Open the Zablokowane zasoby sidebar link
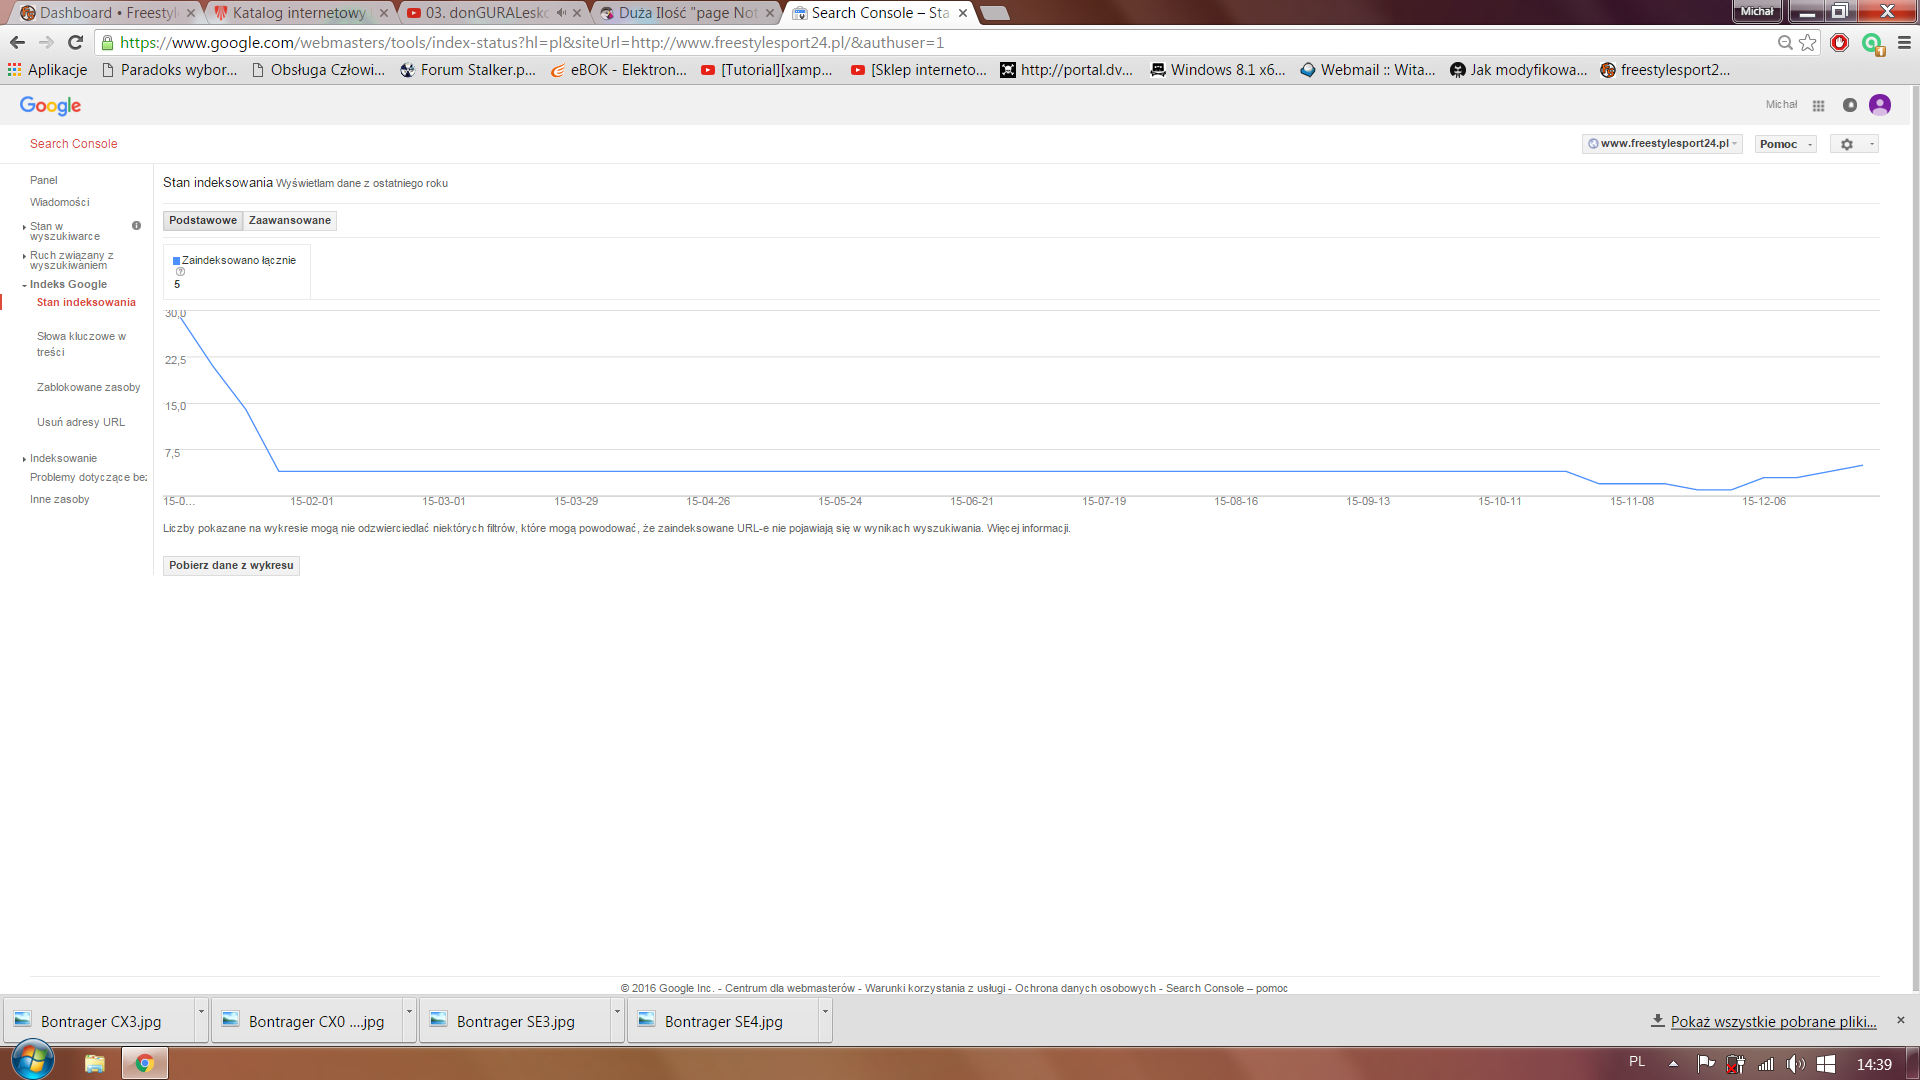The image size is (1920, 1080). click(x=88, y=387)
